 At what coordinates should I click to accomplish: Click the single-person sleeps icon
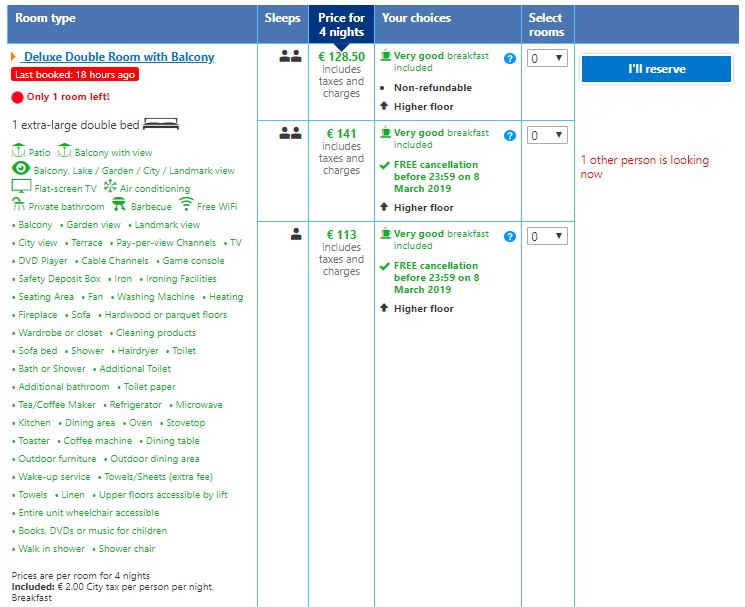coord(295,235)
